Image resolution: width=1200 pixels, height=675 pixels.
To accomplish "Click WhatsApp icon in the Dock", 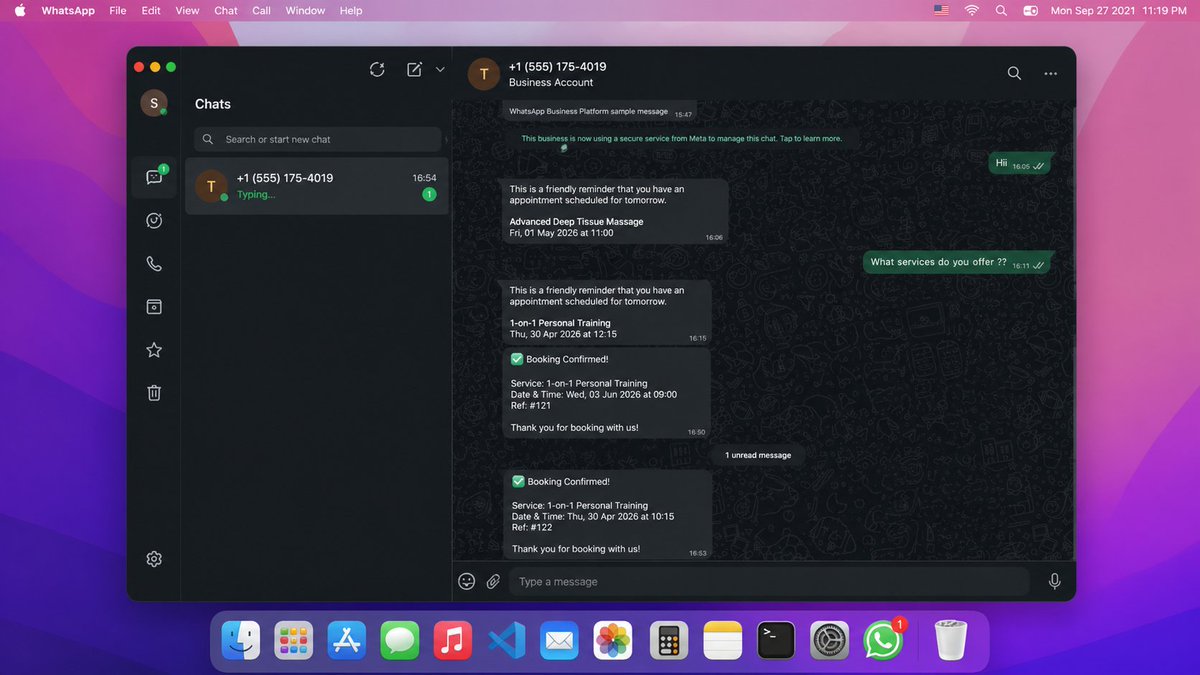I will (x=883, y=640).
